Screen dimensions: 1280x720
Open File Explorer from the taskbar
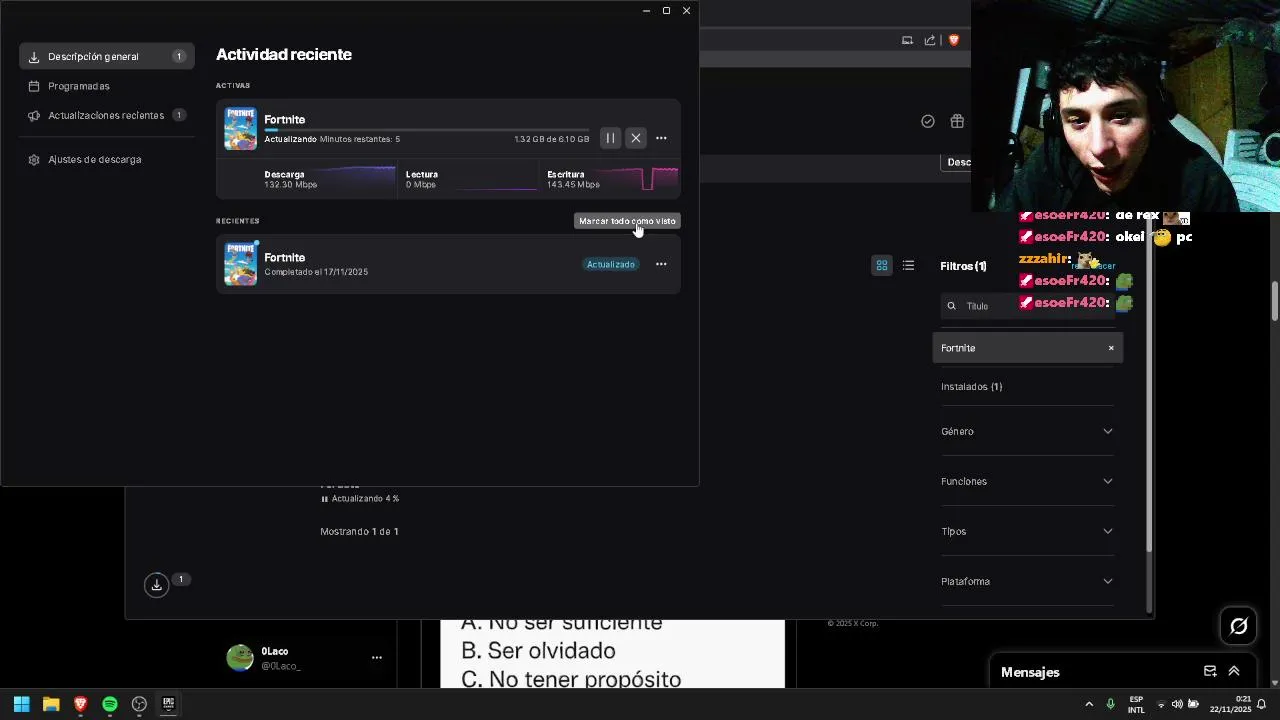coord(51,704)
